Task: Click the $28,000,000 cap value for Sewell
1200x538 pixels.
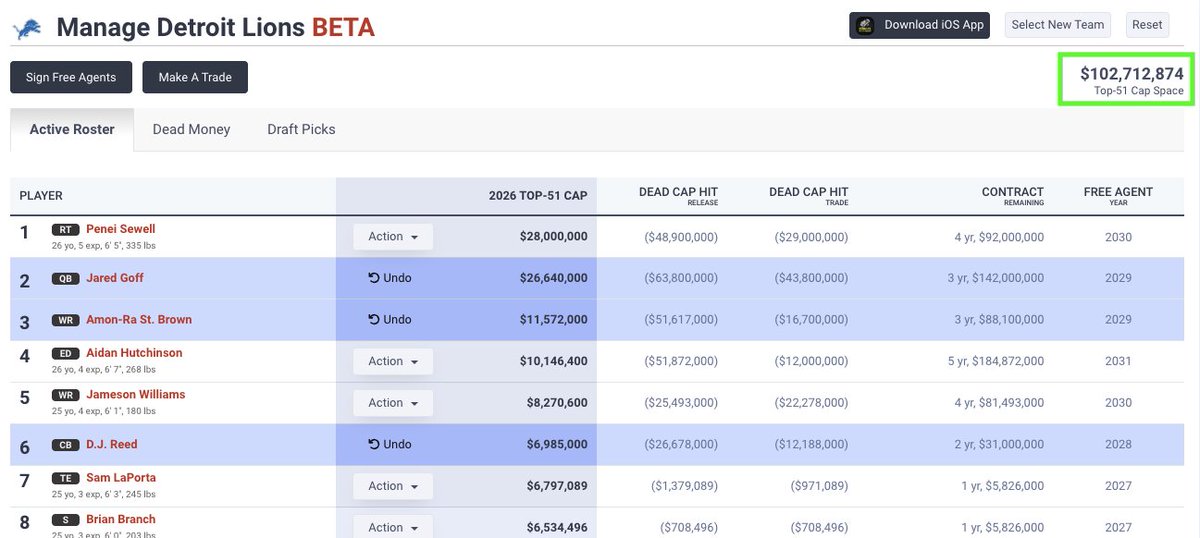Action: pyautogui.click(x=553, y=237)
